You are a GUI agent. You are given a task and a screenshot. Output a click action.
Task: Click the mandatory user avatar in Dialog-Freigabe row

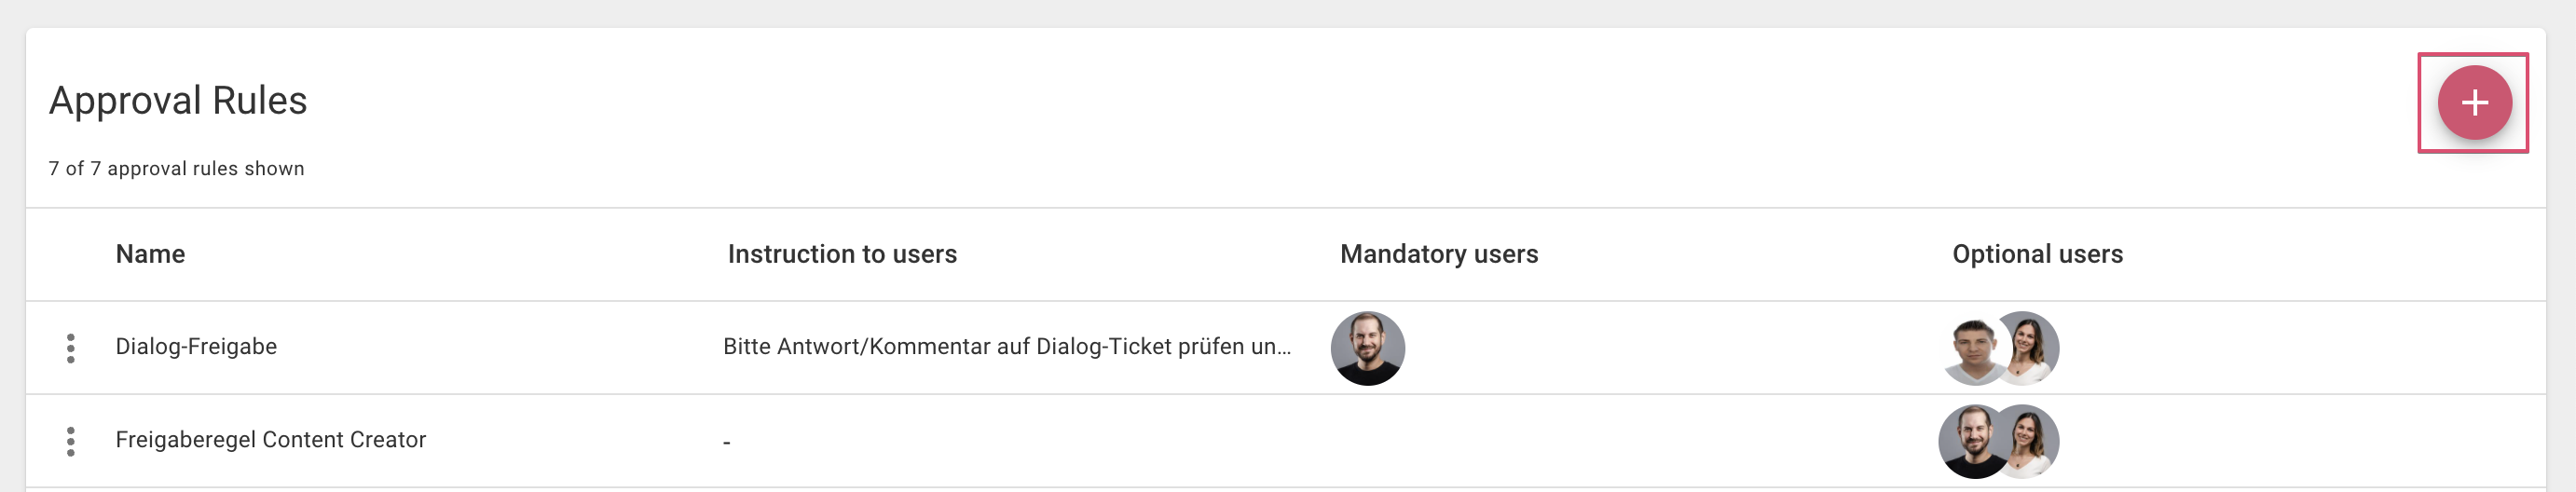pyautogui.click(x=1367, y=348)
